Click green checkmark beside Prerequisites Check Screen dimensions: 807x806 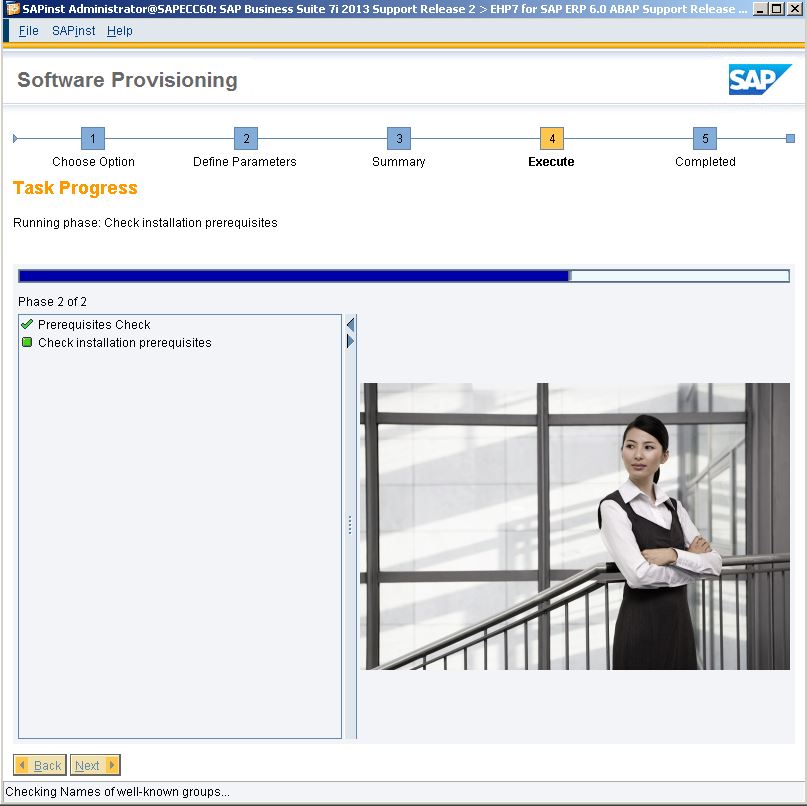[x=27, y=324]
